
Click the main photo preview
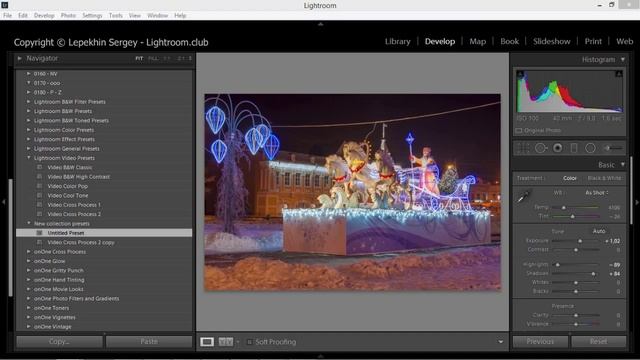coord(352,192)
